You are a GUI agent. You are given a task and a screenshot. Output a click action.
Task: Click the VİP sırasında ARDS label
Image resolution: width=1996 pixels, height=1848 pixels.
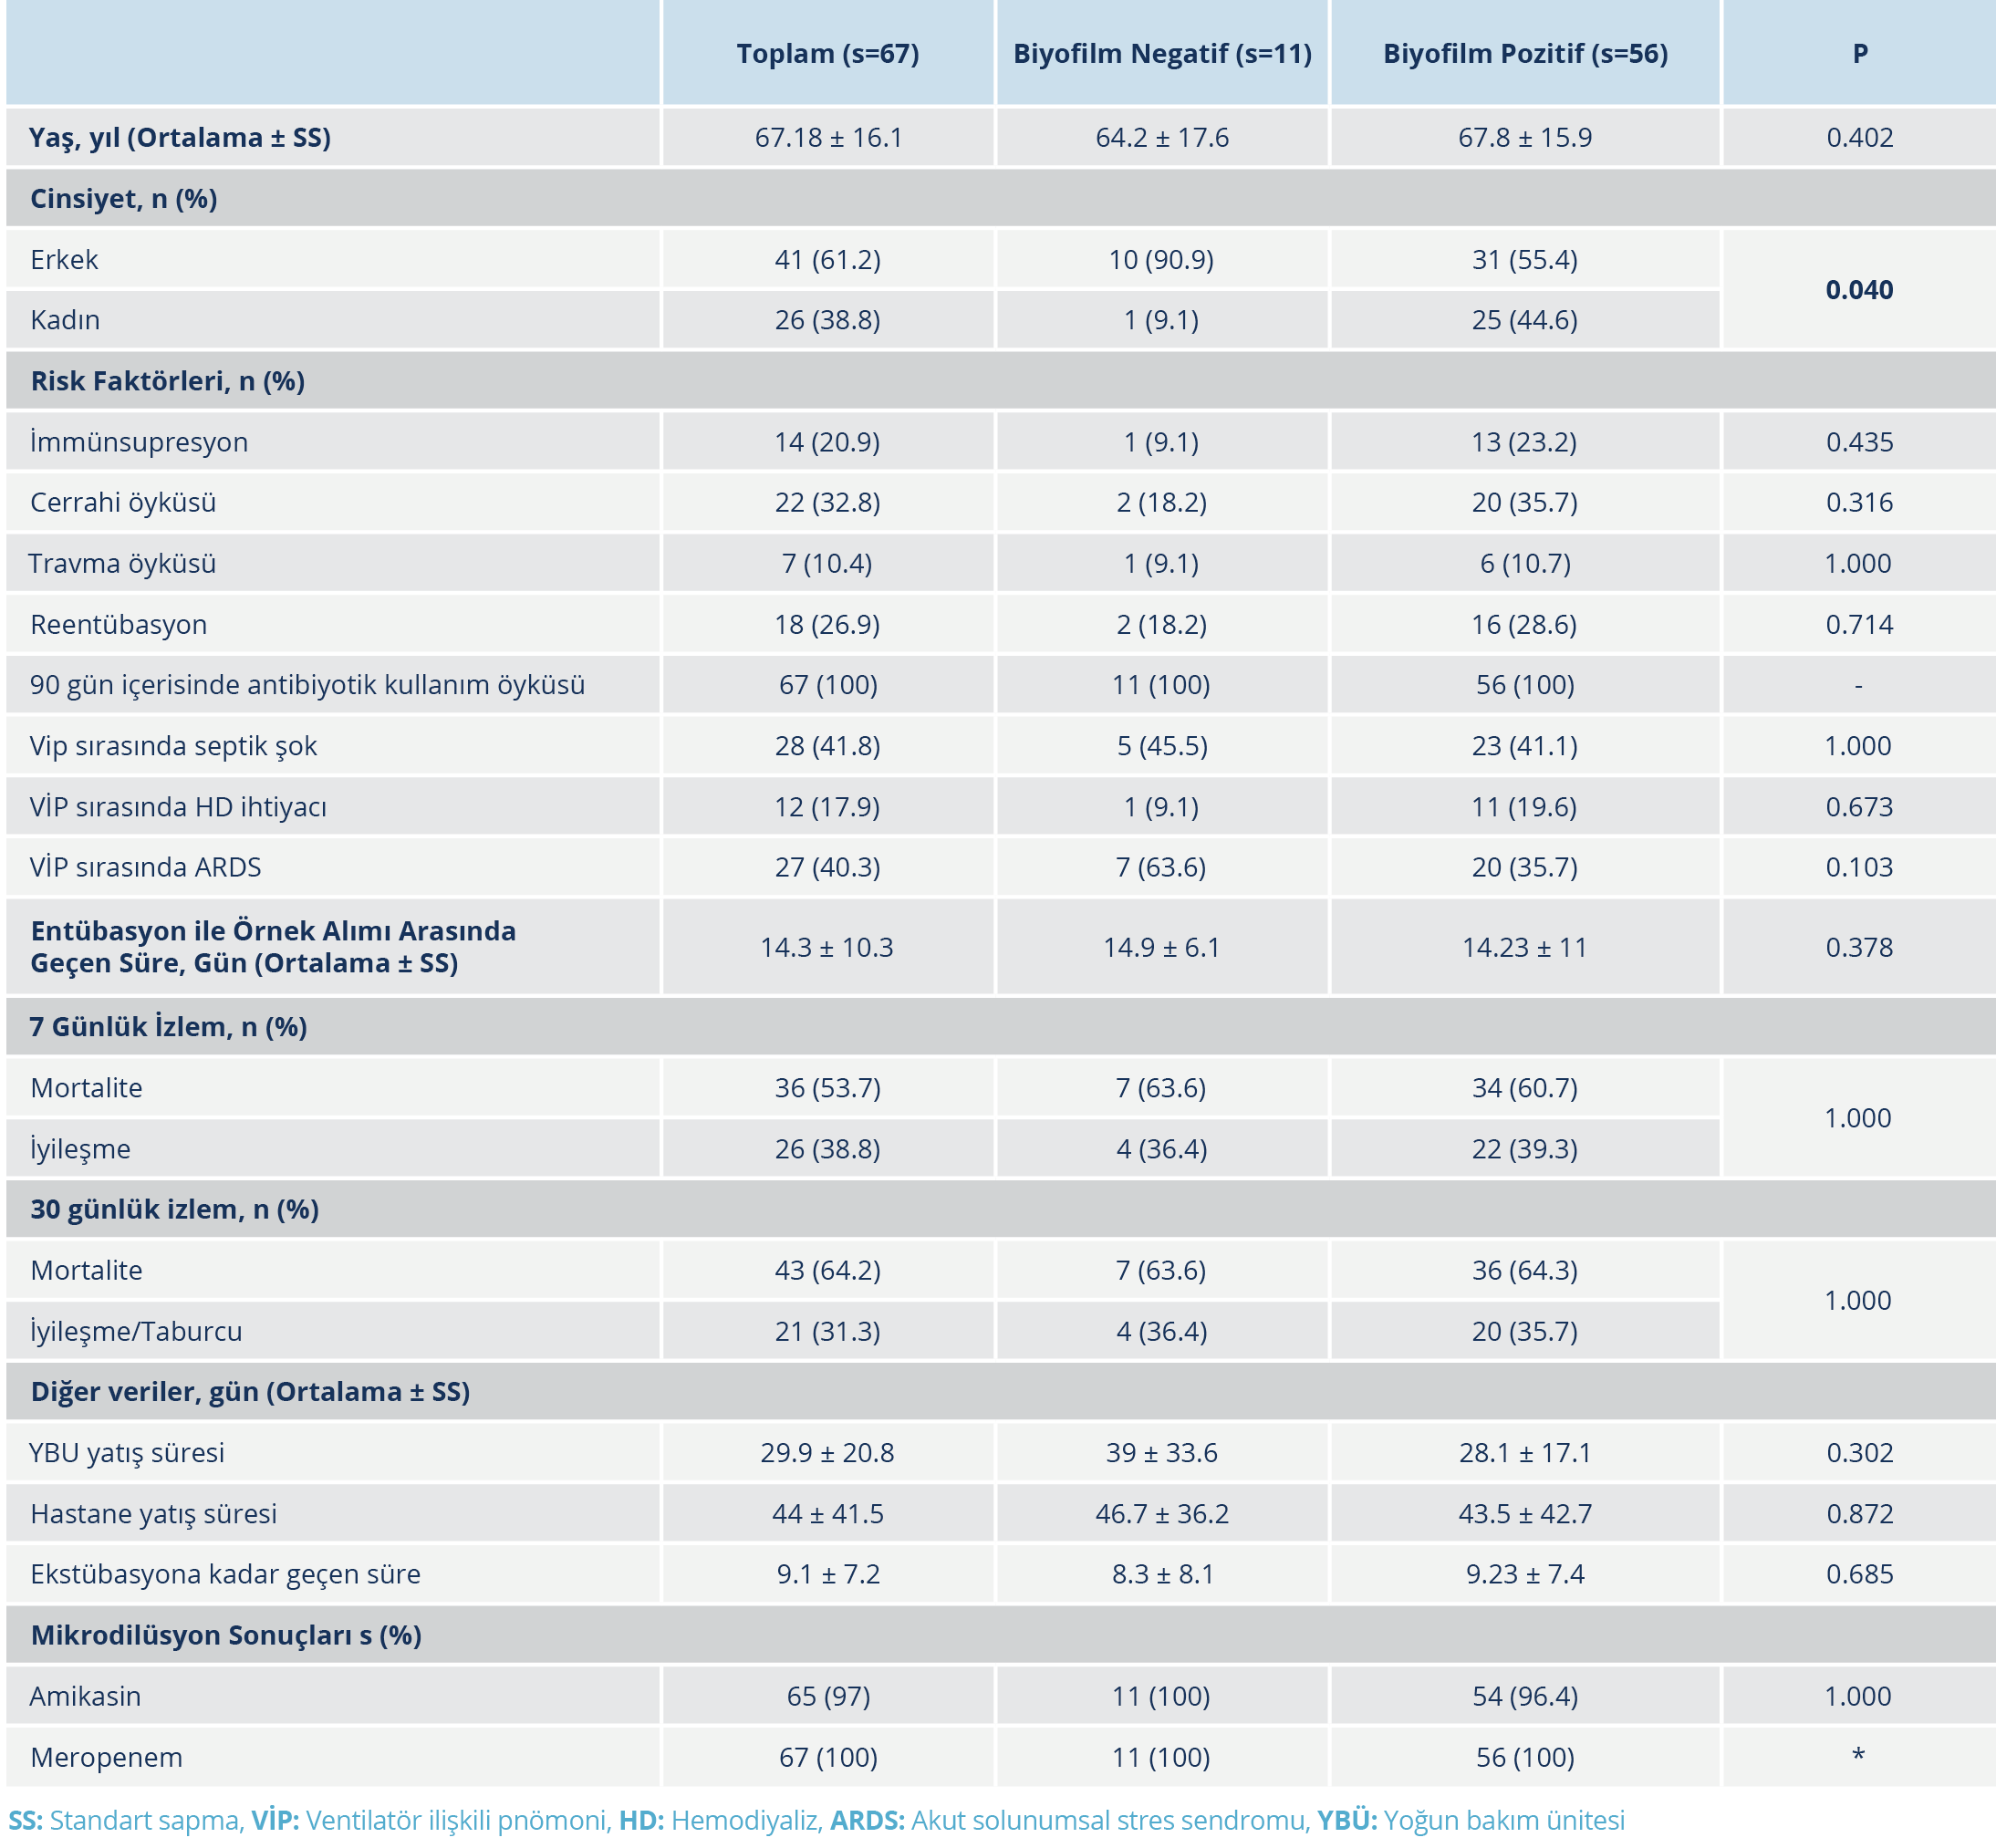point(146,867)
